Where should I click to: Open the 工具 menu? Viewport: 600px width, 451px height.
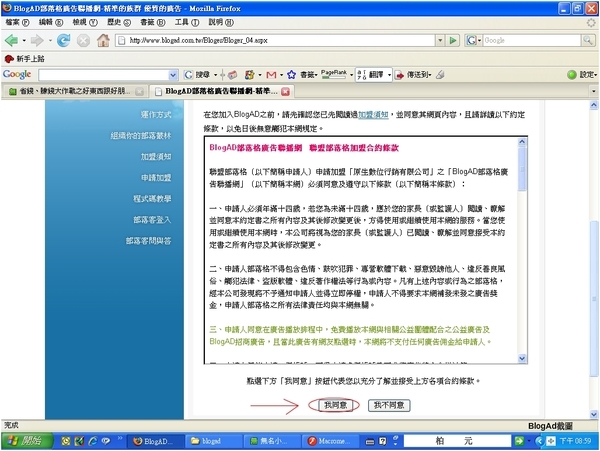point(187,22)
